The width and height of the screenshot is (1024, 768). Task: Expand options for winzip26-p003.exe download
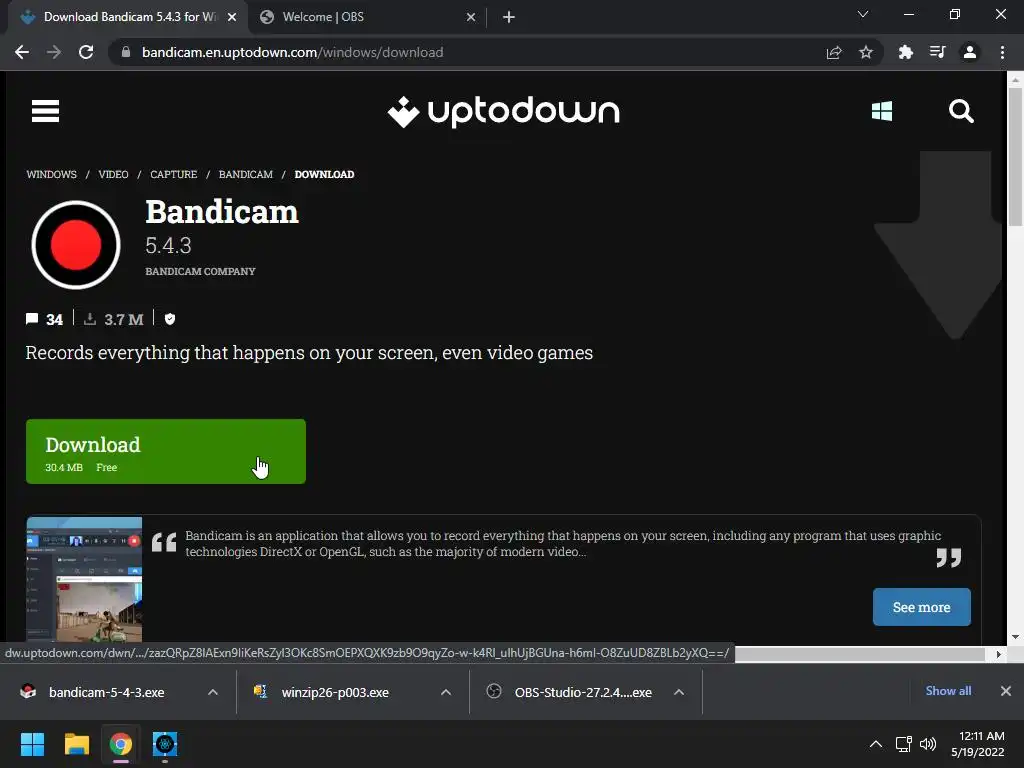coord(446,692)
